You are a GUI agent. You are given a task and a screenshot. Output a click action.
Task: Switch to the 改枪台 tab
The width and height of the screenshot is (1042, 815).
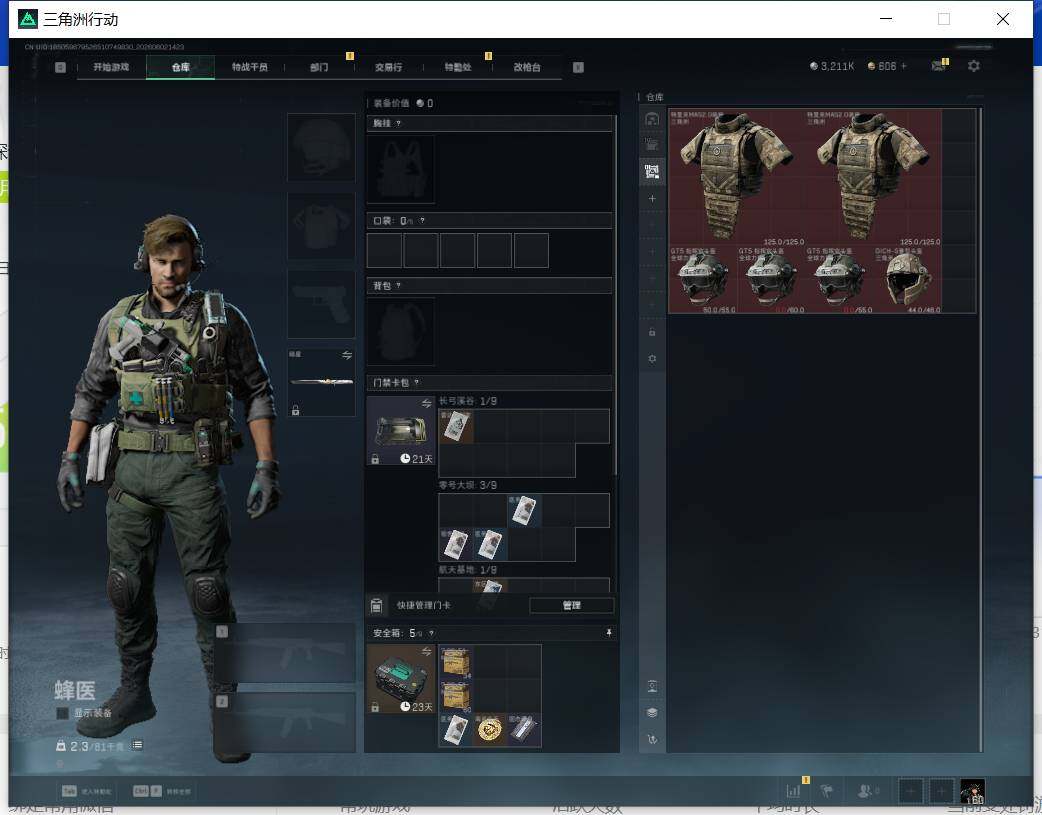[x=527, y=67]
